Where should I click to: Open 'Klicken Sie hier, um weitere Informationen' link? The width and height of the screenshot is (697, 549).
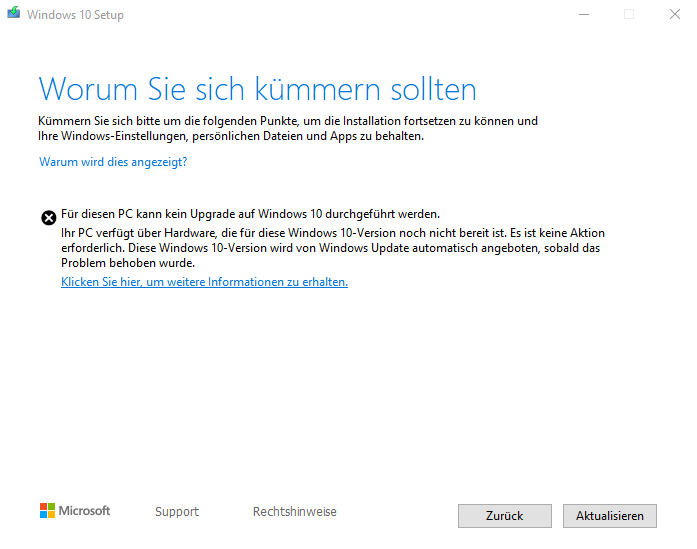click(204, 282)
